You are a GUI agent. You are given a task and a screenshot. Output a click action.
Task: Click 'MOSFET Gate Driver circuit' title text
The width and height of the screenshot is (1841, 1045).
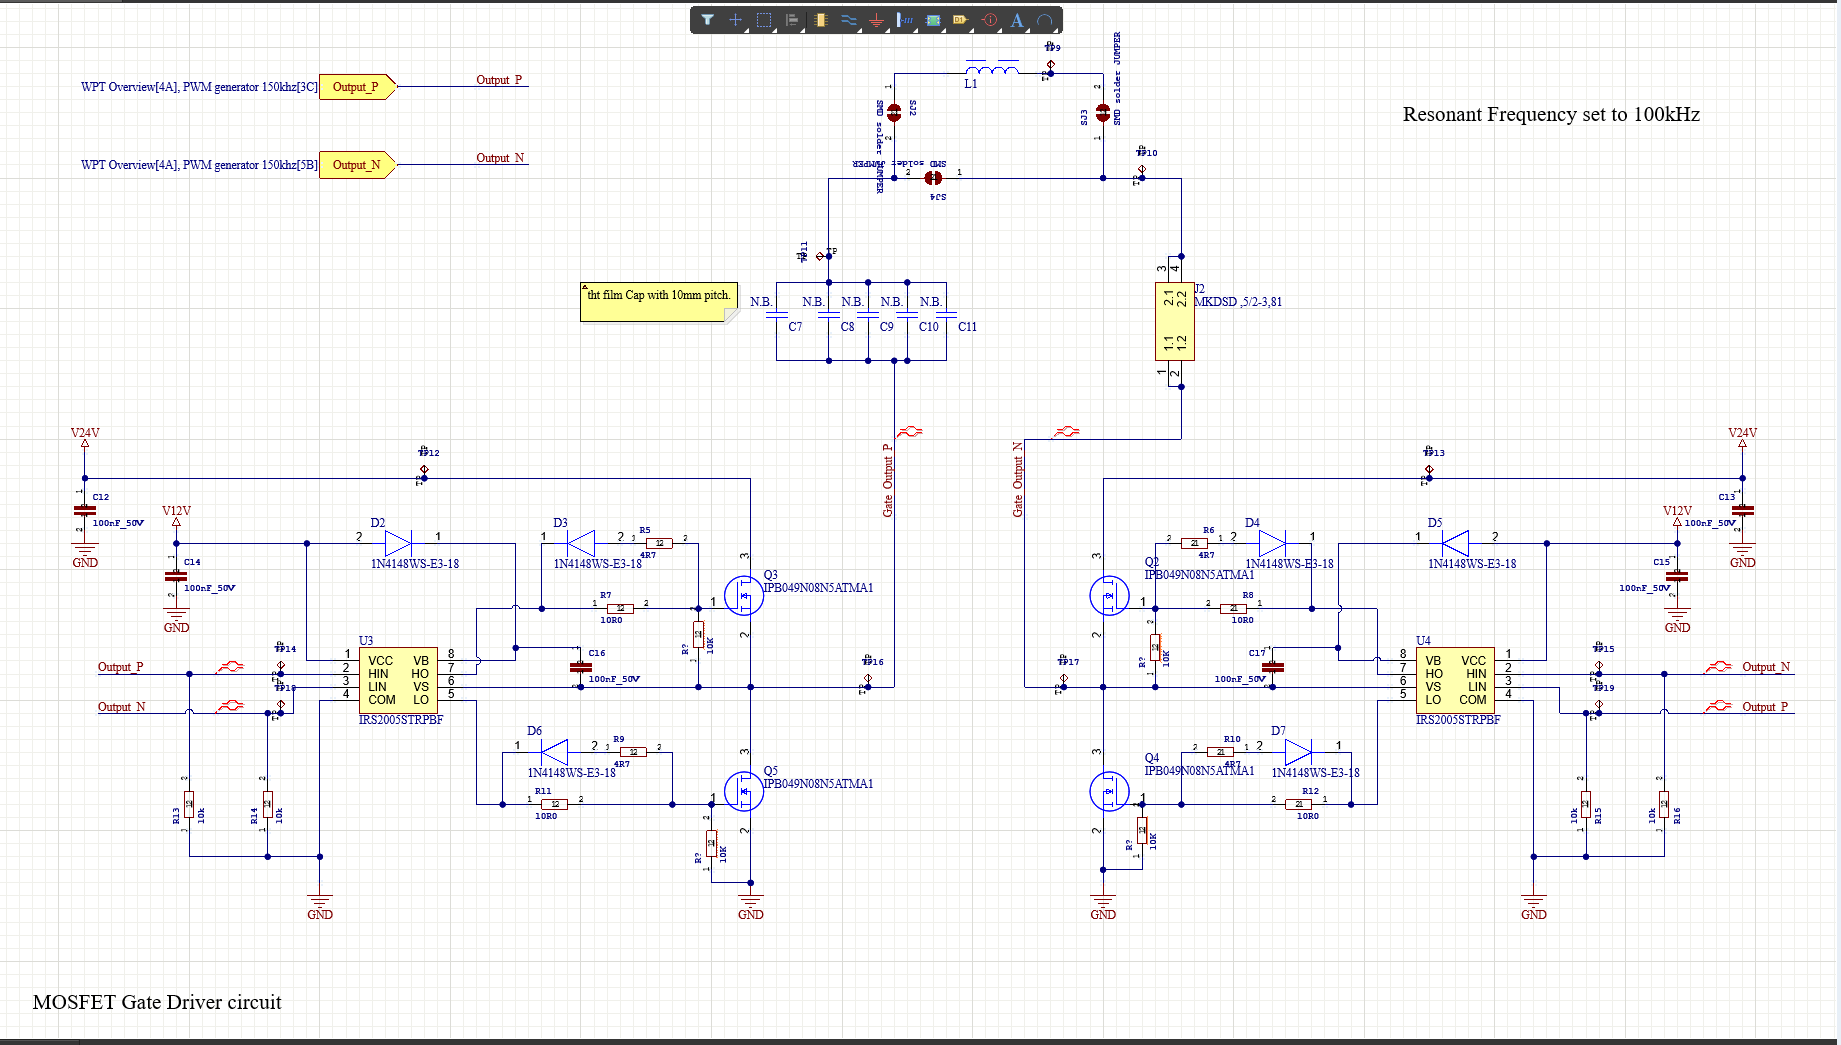(157, 1002)
